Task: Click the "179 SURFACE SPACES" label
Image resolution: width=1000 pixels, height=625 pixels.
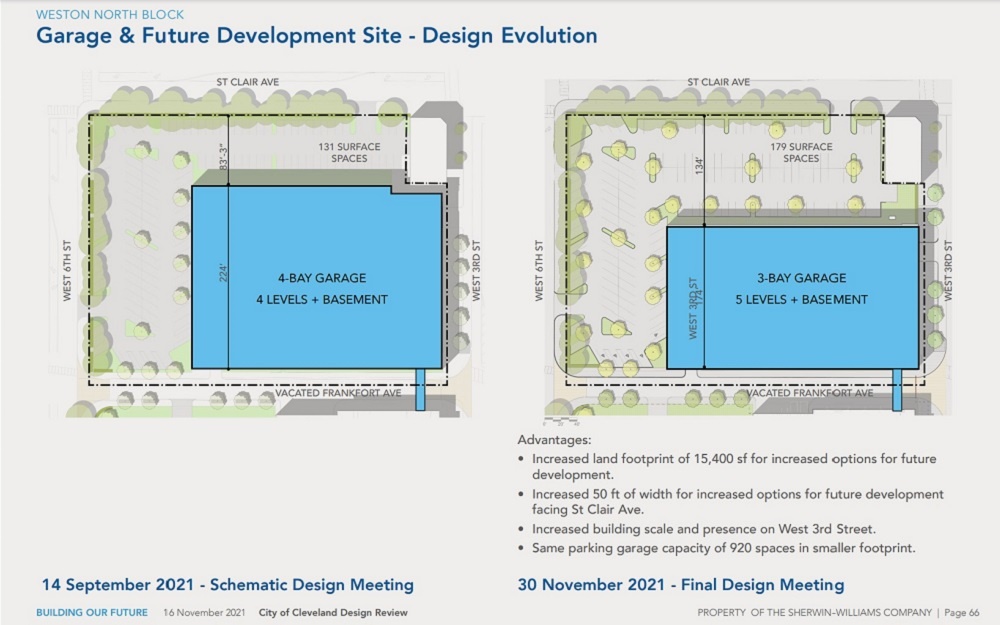Action: tap(801, 152)
